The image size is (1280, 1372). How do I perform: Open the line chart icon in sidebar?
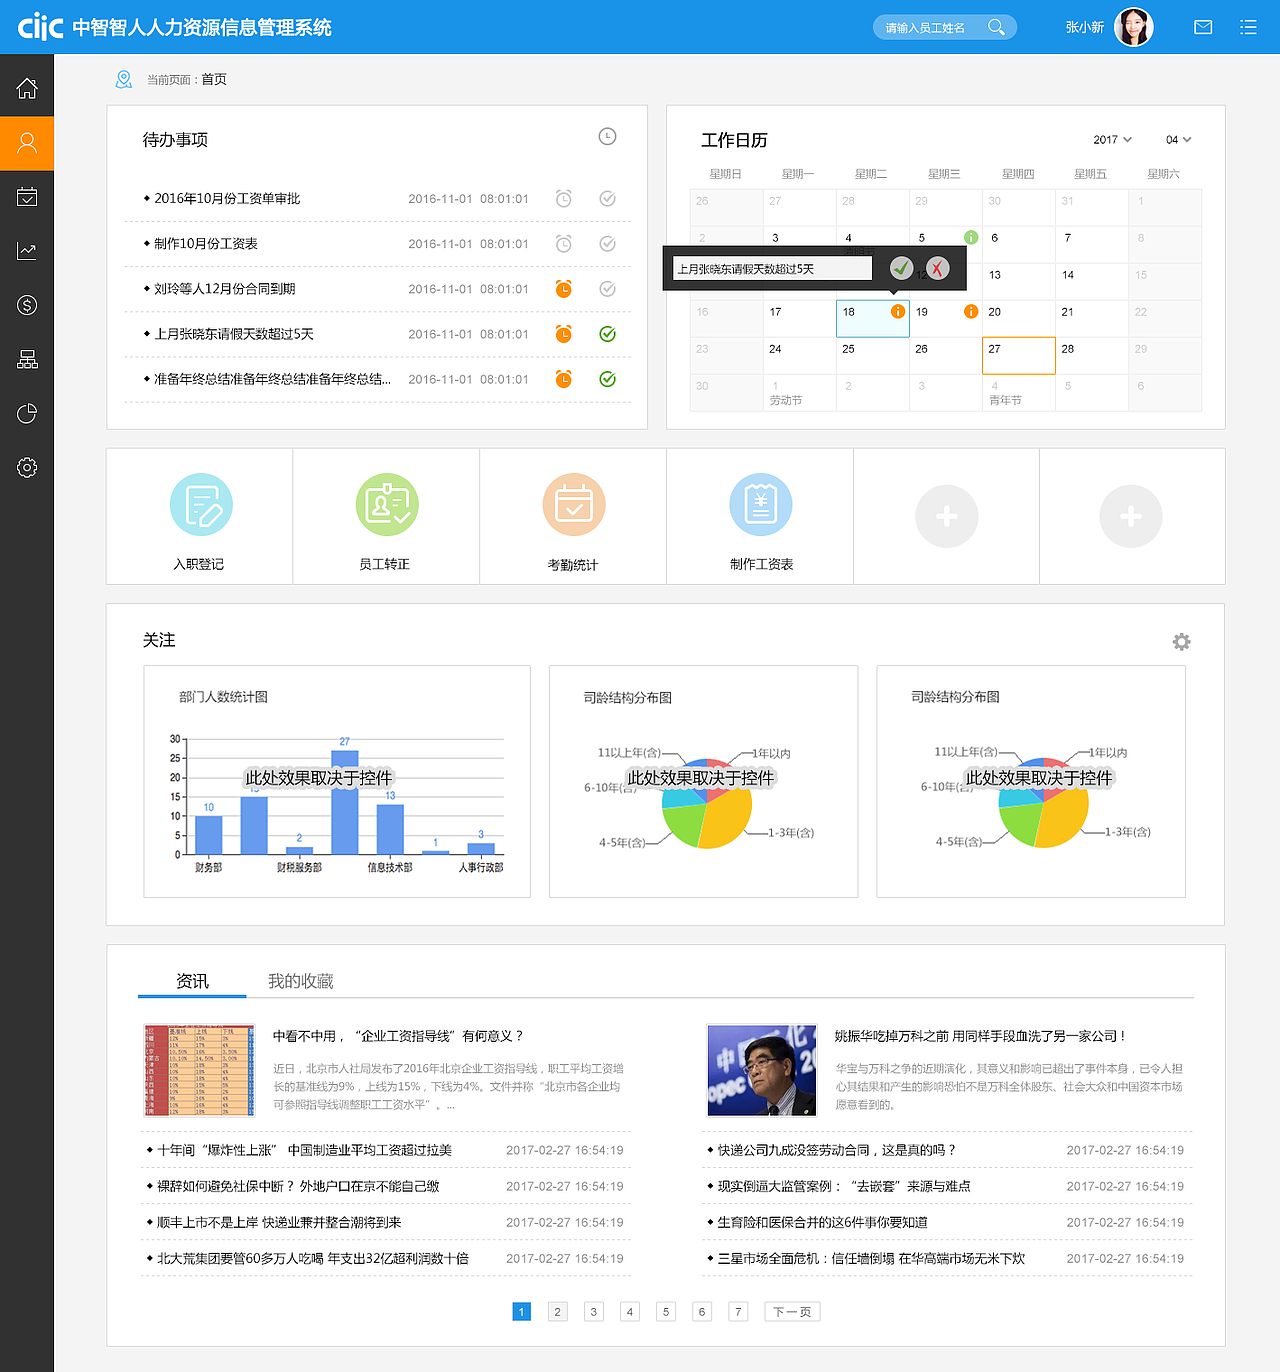pos(27,251)
